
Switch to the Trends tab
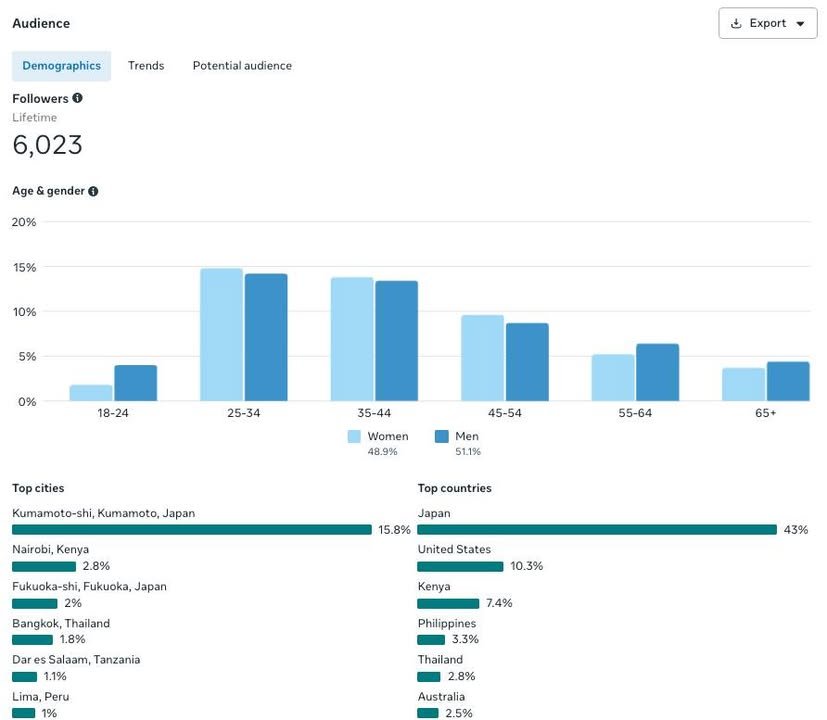[146, 66]
